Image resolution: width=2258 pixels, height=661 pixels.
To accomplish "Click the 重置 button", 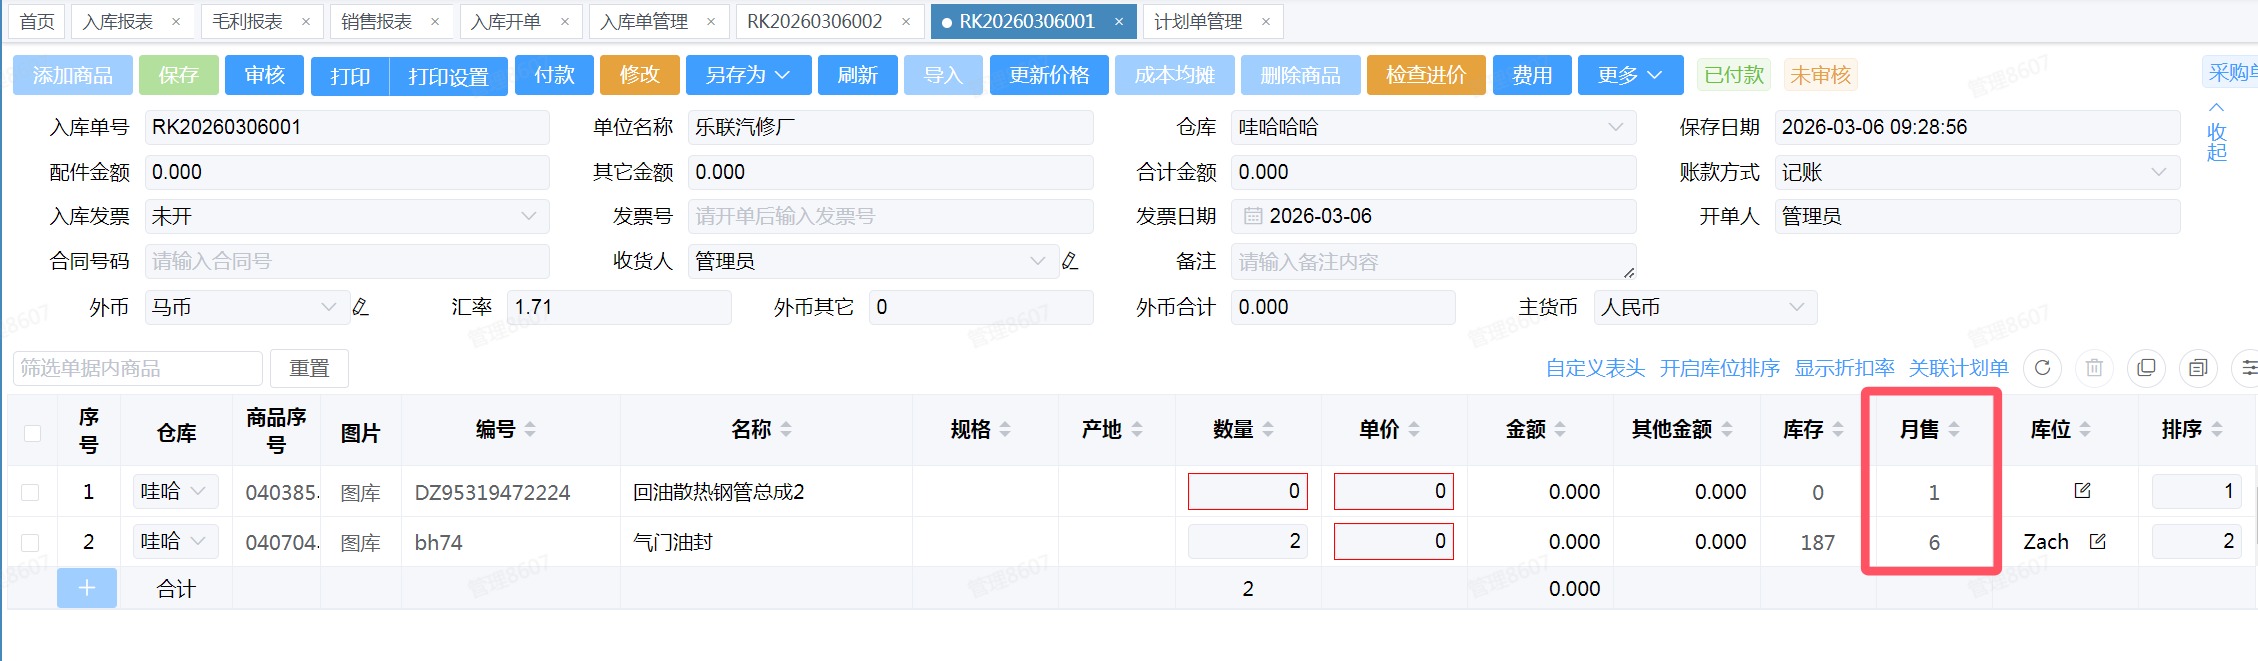I will [309, 368].
